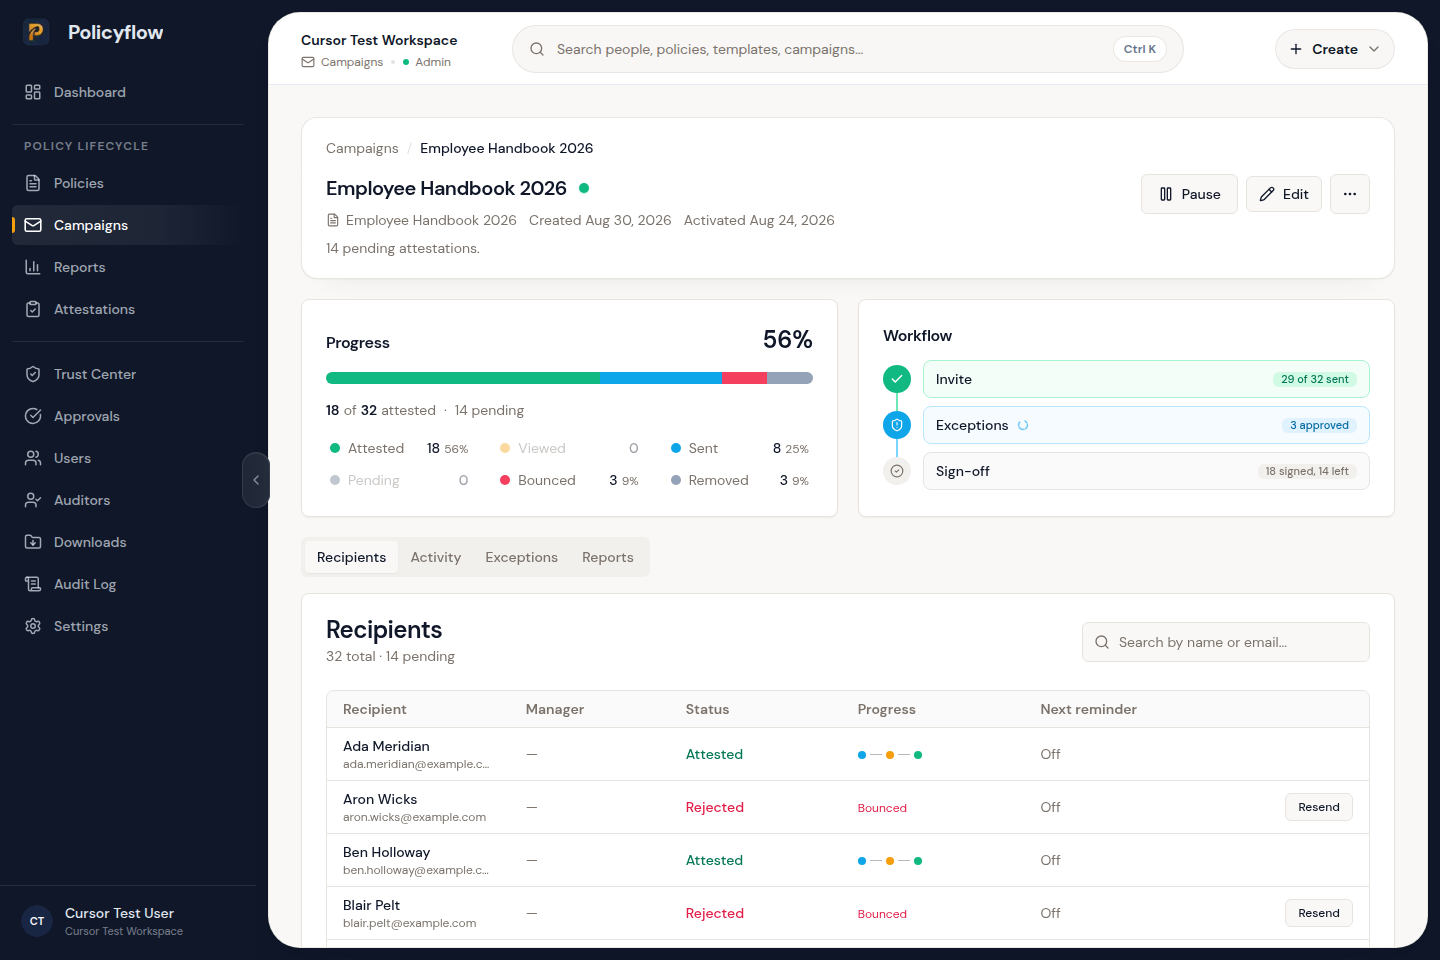Image resolution: width=1440 pixels, height=960 pixels.
Task: Pause the Employee Handbook 2026 campaign
Action: pos(1189,194)
